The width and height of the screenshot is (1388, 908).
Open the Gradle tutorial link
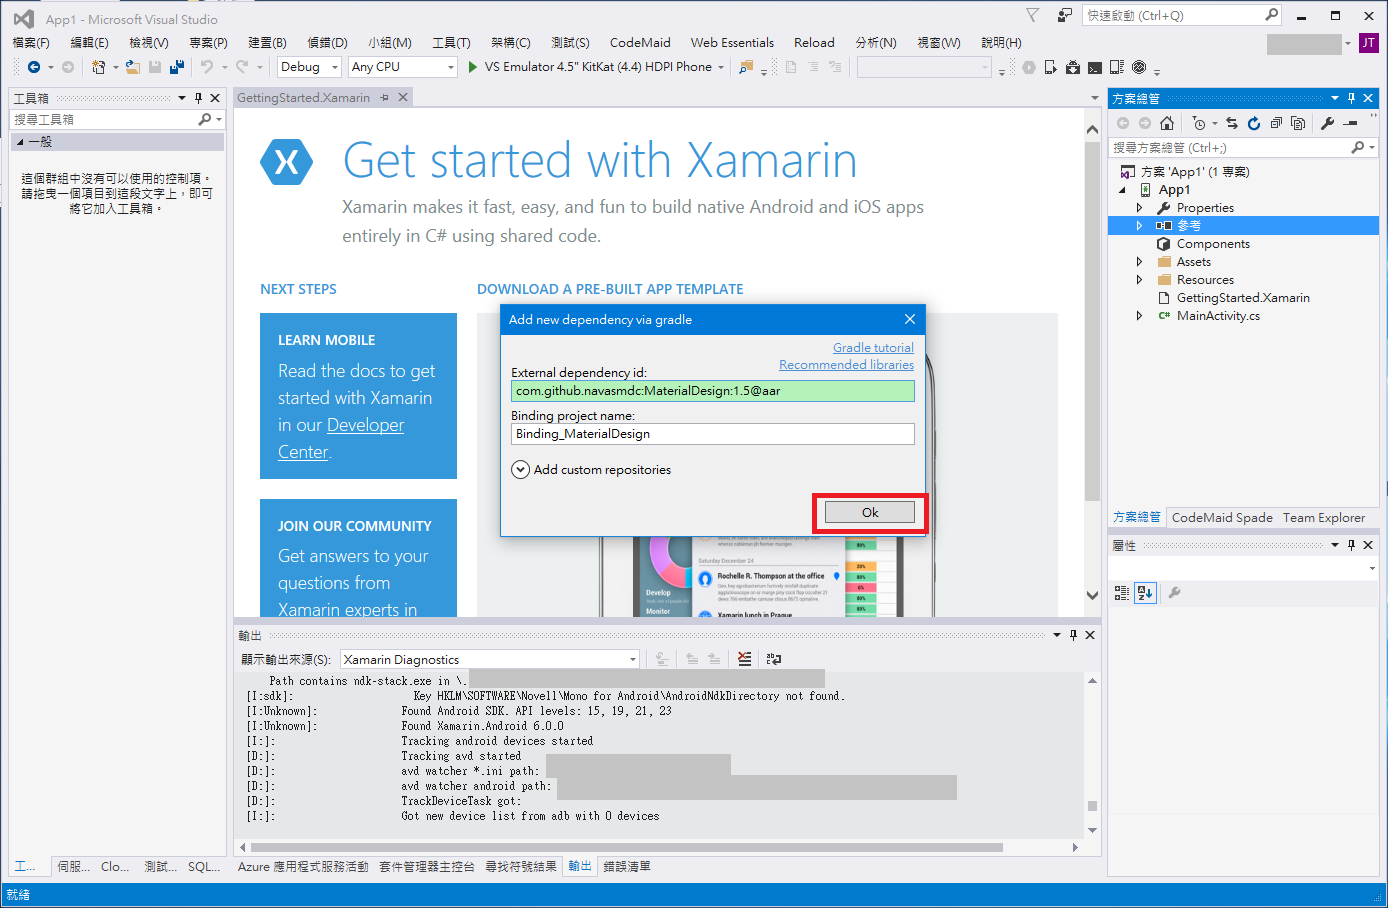[873, 347]
